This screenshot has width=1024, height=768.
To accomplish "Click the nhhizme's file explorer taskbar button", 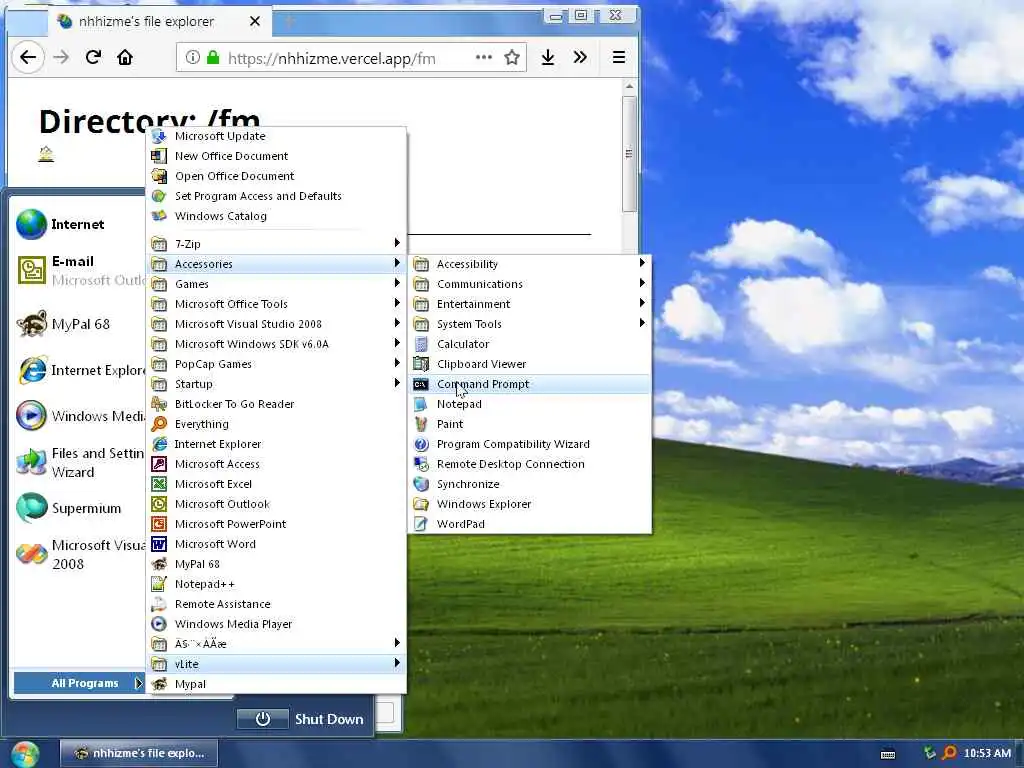I will click(x=139, y=754).
